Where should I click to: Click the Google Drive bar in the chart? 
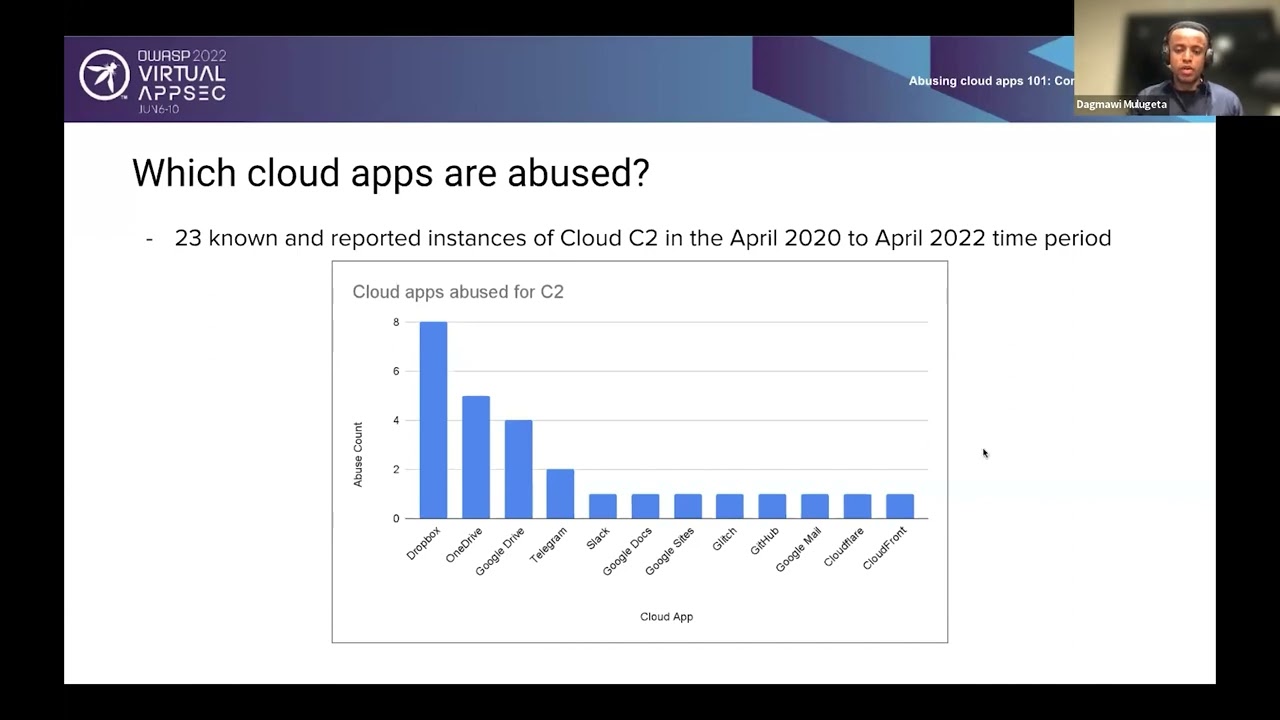(x=518, y=469)
